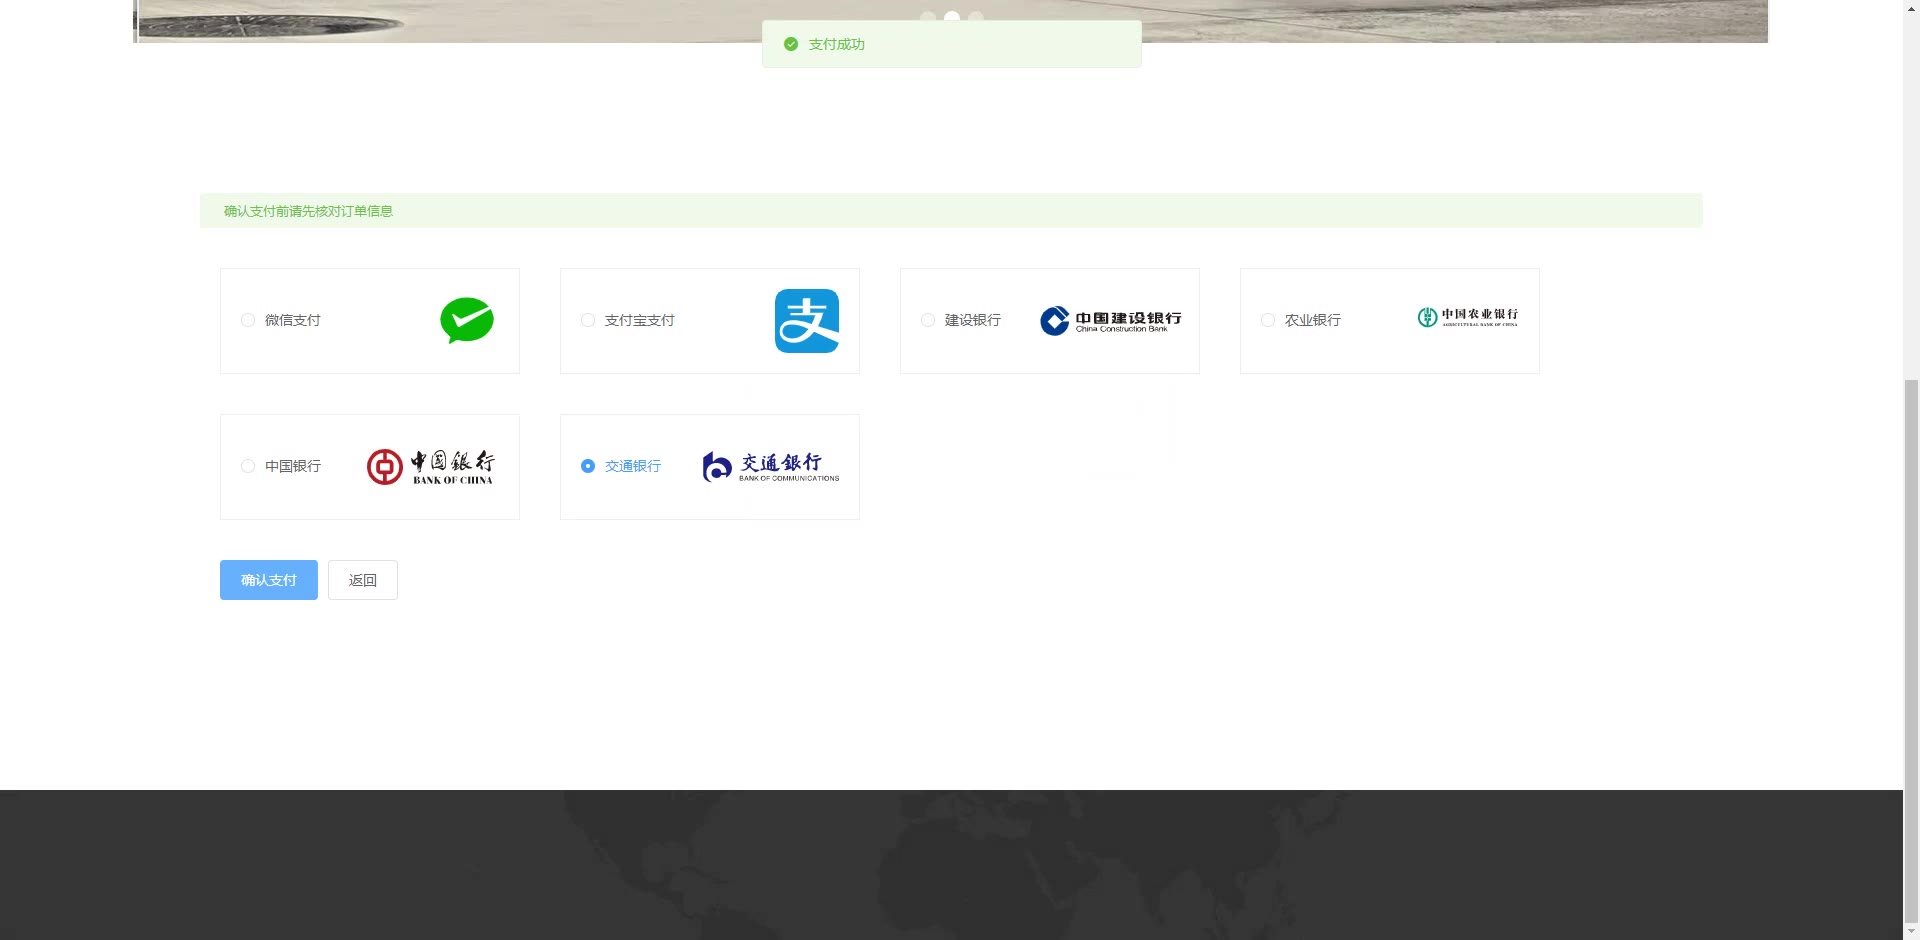1920x940 pixels.
Task: Click the 农业银行 label text
Action: (1313, 320)
